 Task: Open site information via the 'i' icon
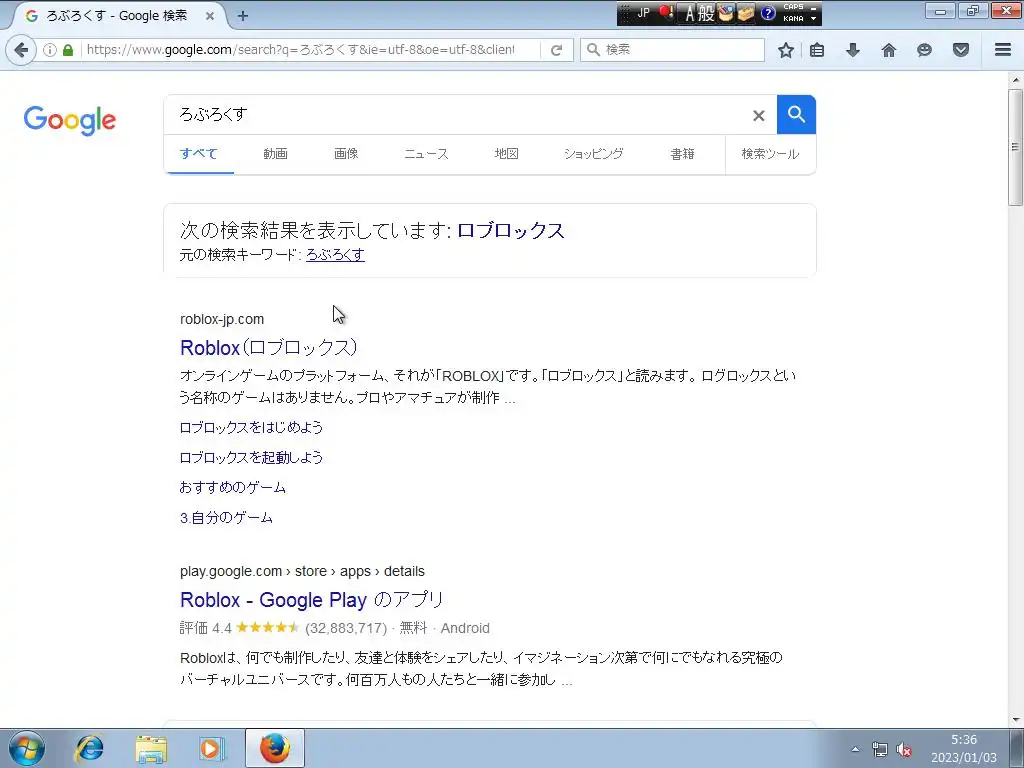click(x=50, y=50)
